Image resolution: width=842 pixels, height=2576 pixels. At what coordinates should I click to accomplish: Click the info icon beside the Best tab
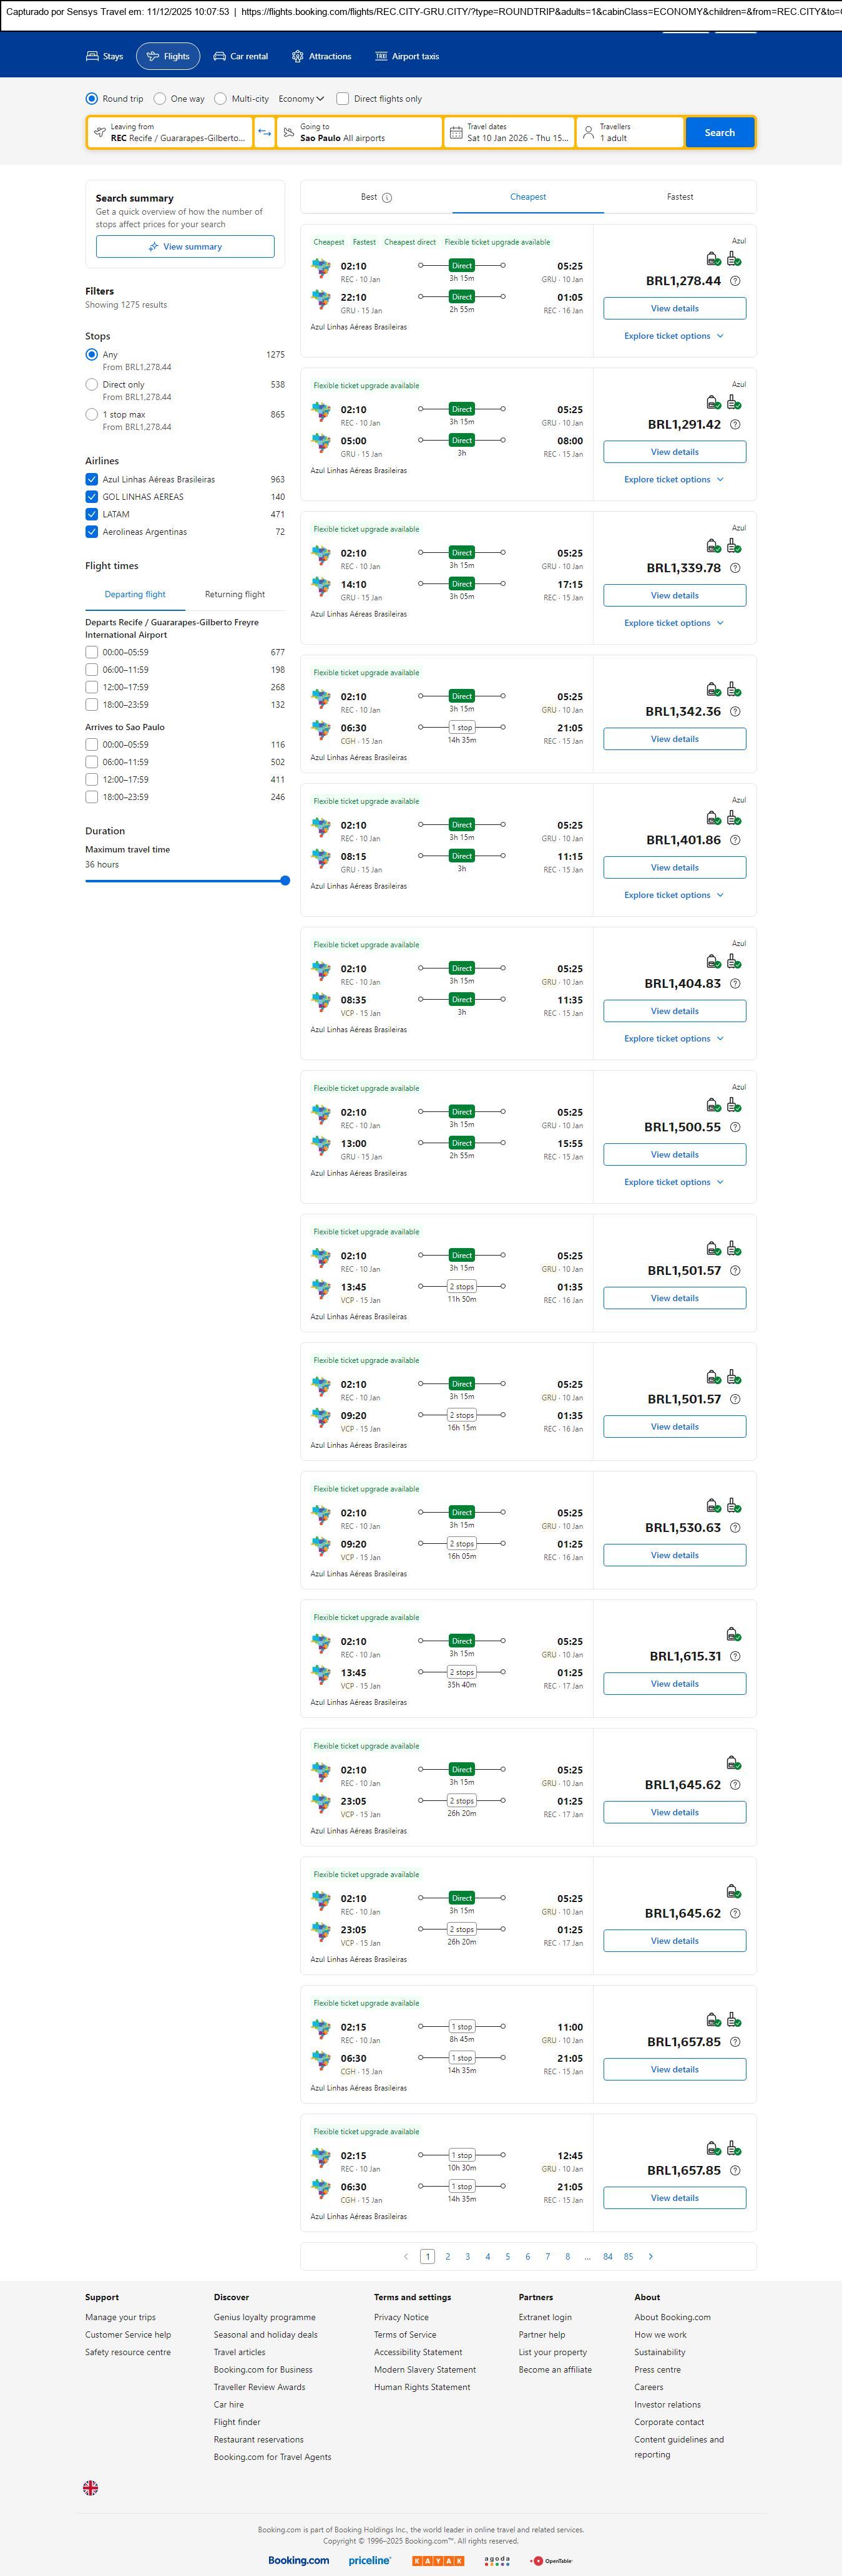click(x=387, y=198)
